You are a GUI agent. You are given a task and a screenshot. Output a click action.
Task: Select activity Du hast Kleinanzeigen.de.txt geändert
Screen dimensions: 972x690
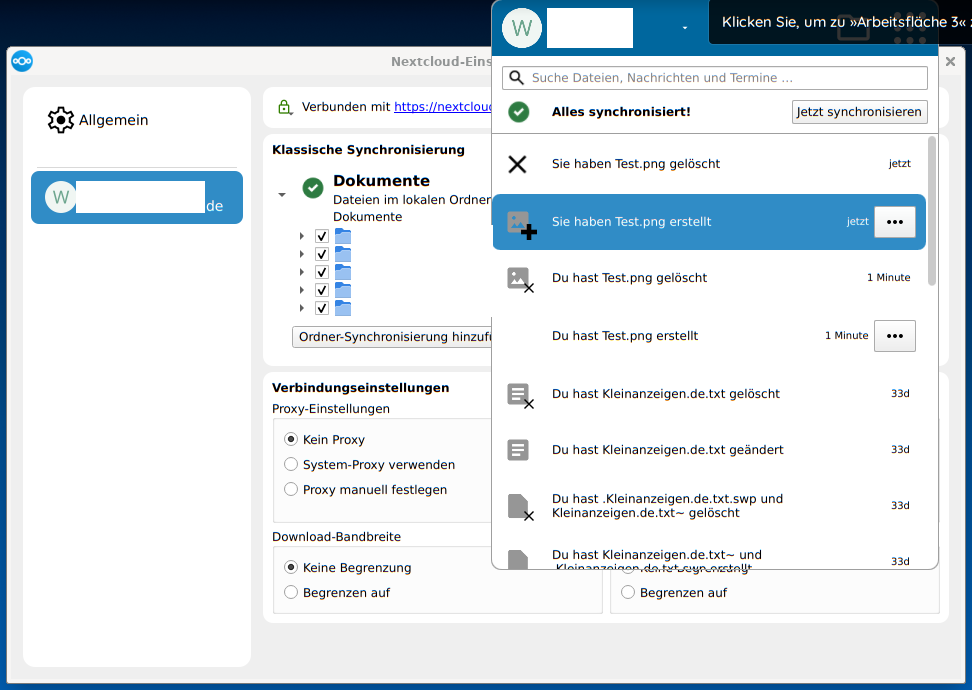point(709,449)
